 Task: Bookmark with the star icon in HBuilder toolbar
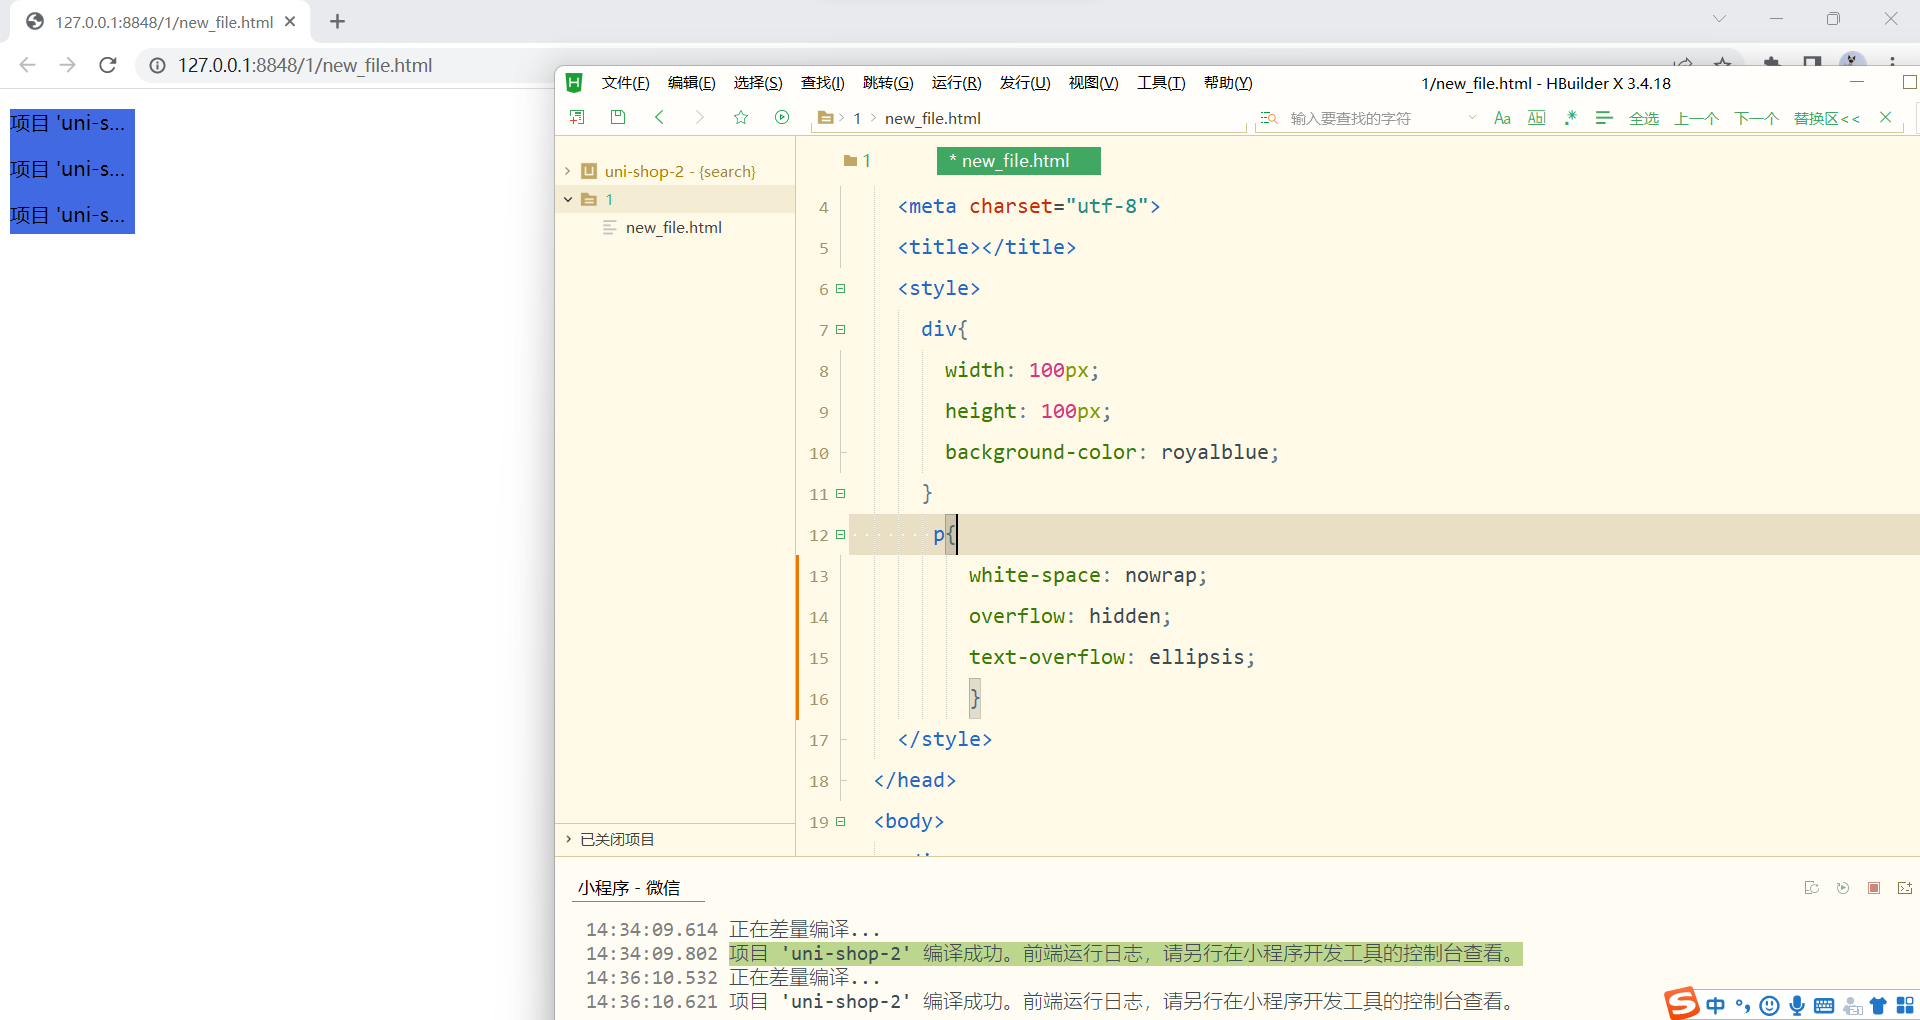[x=741, y=117]
